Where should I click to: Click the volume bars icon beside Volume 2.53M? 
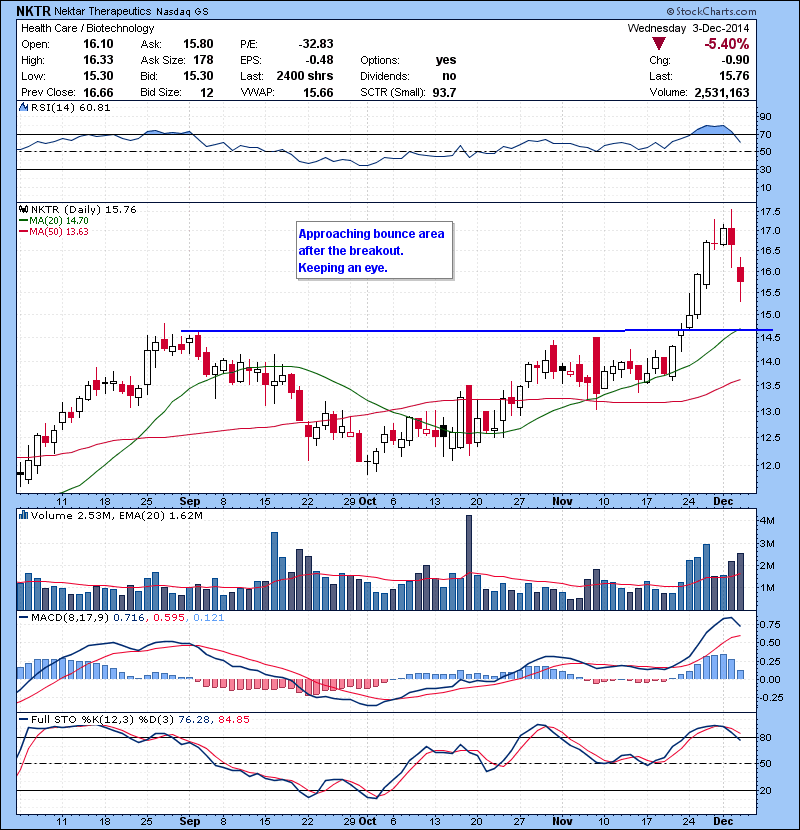[23, 515]
